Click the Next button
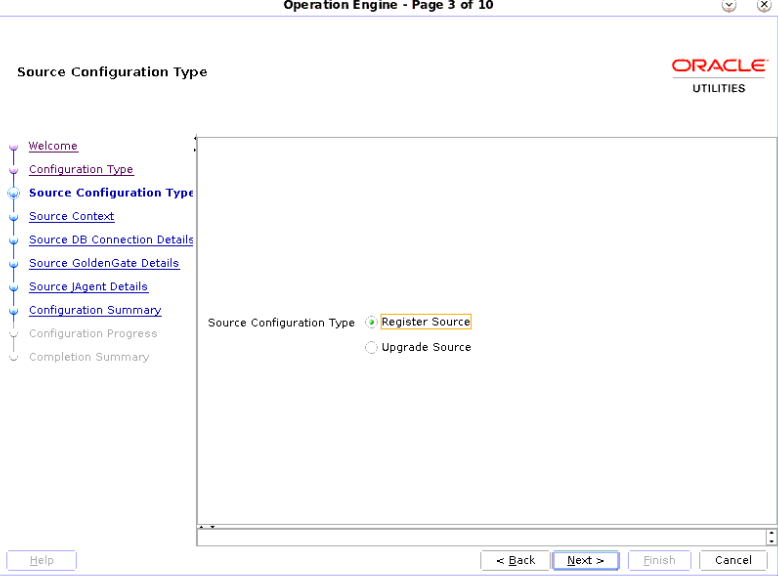 point(585,560)
